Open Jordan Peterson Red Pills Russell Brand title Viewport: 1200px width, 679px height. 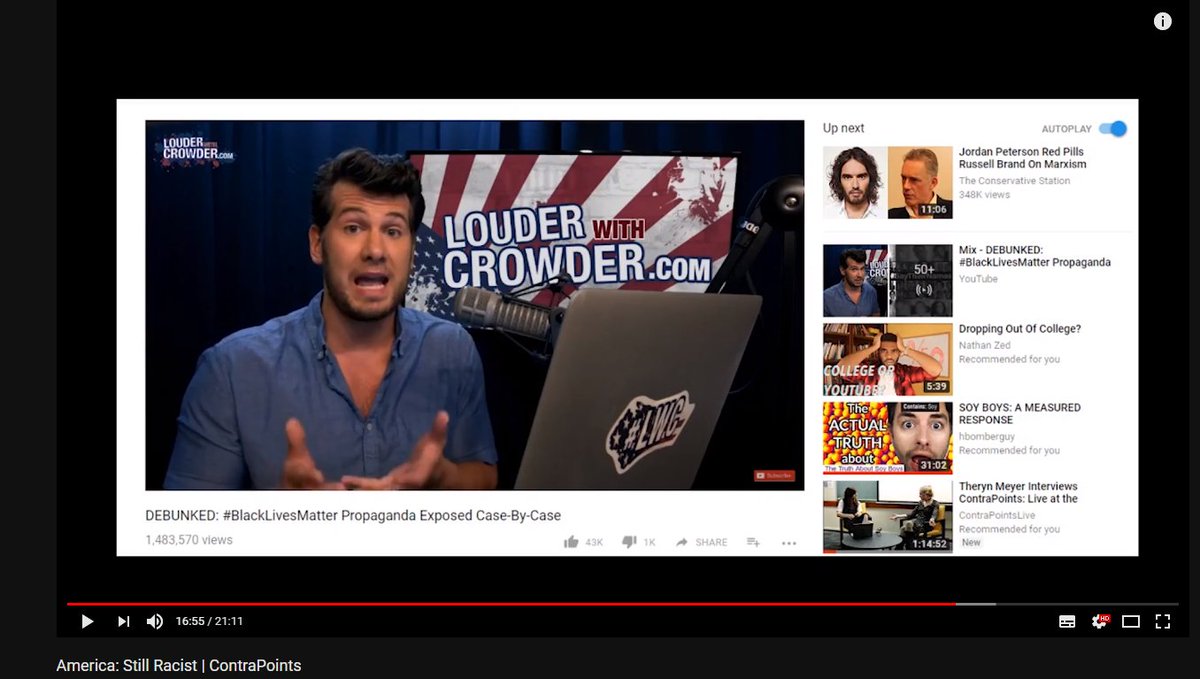click(x=1022, y=158)
